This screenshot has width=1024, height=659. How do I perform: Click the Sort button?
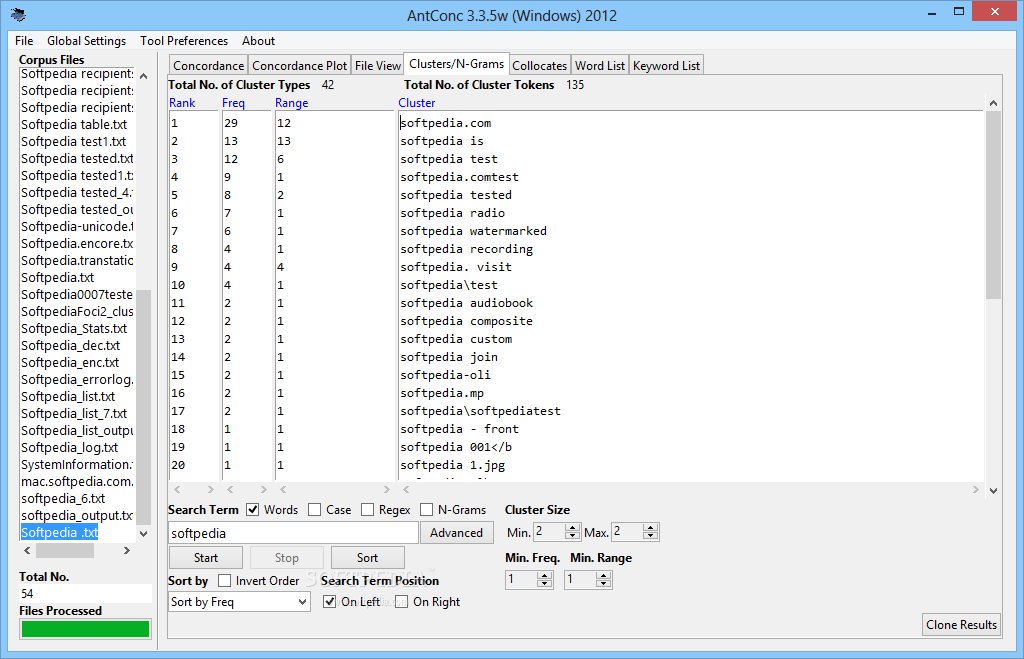367,558
